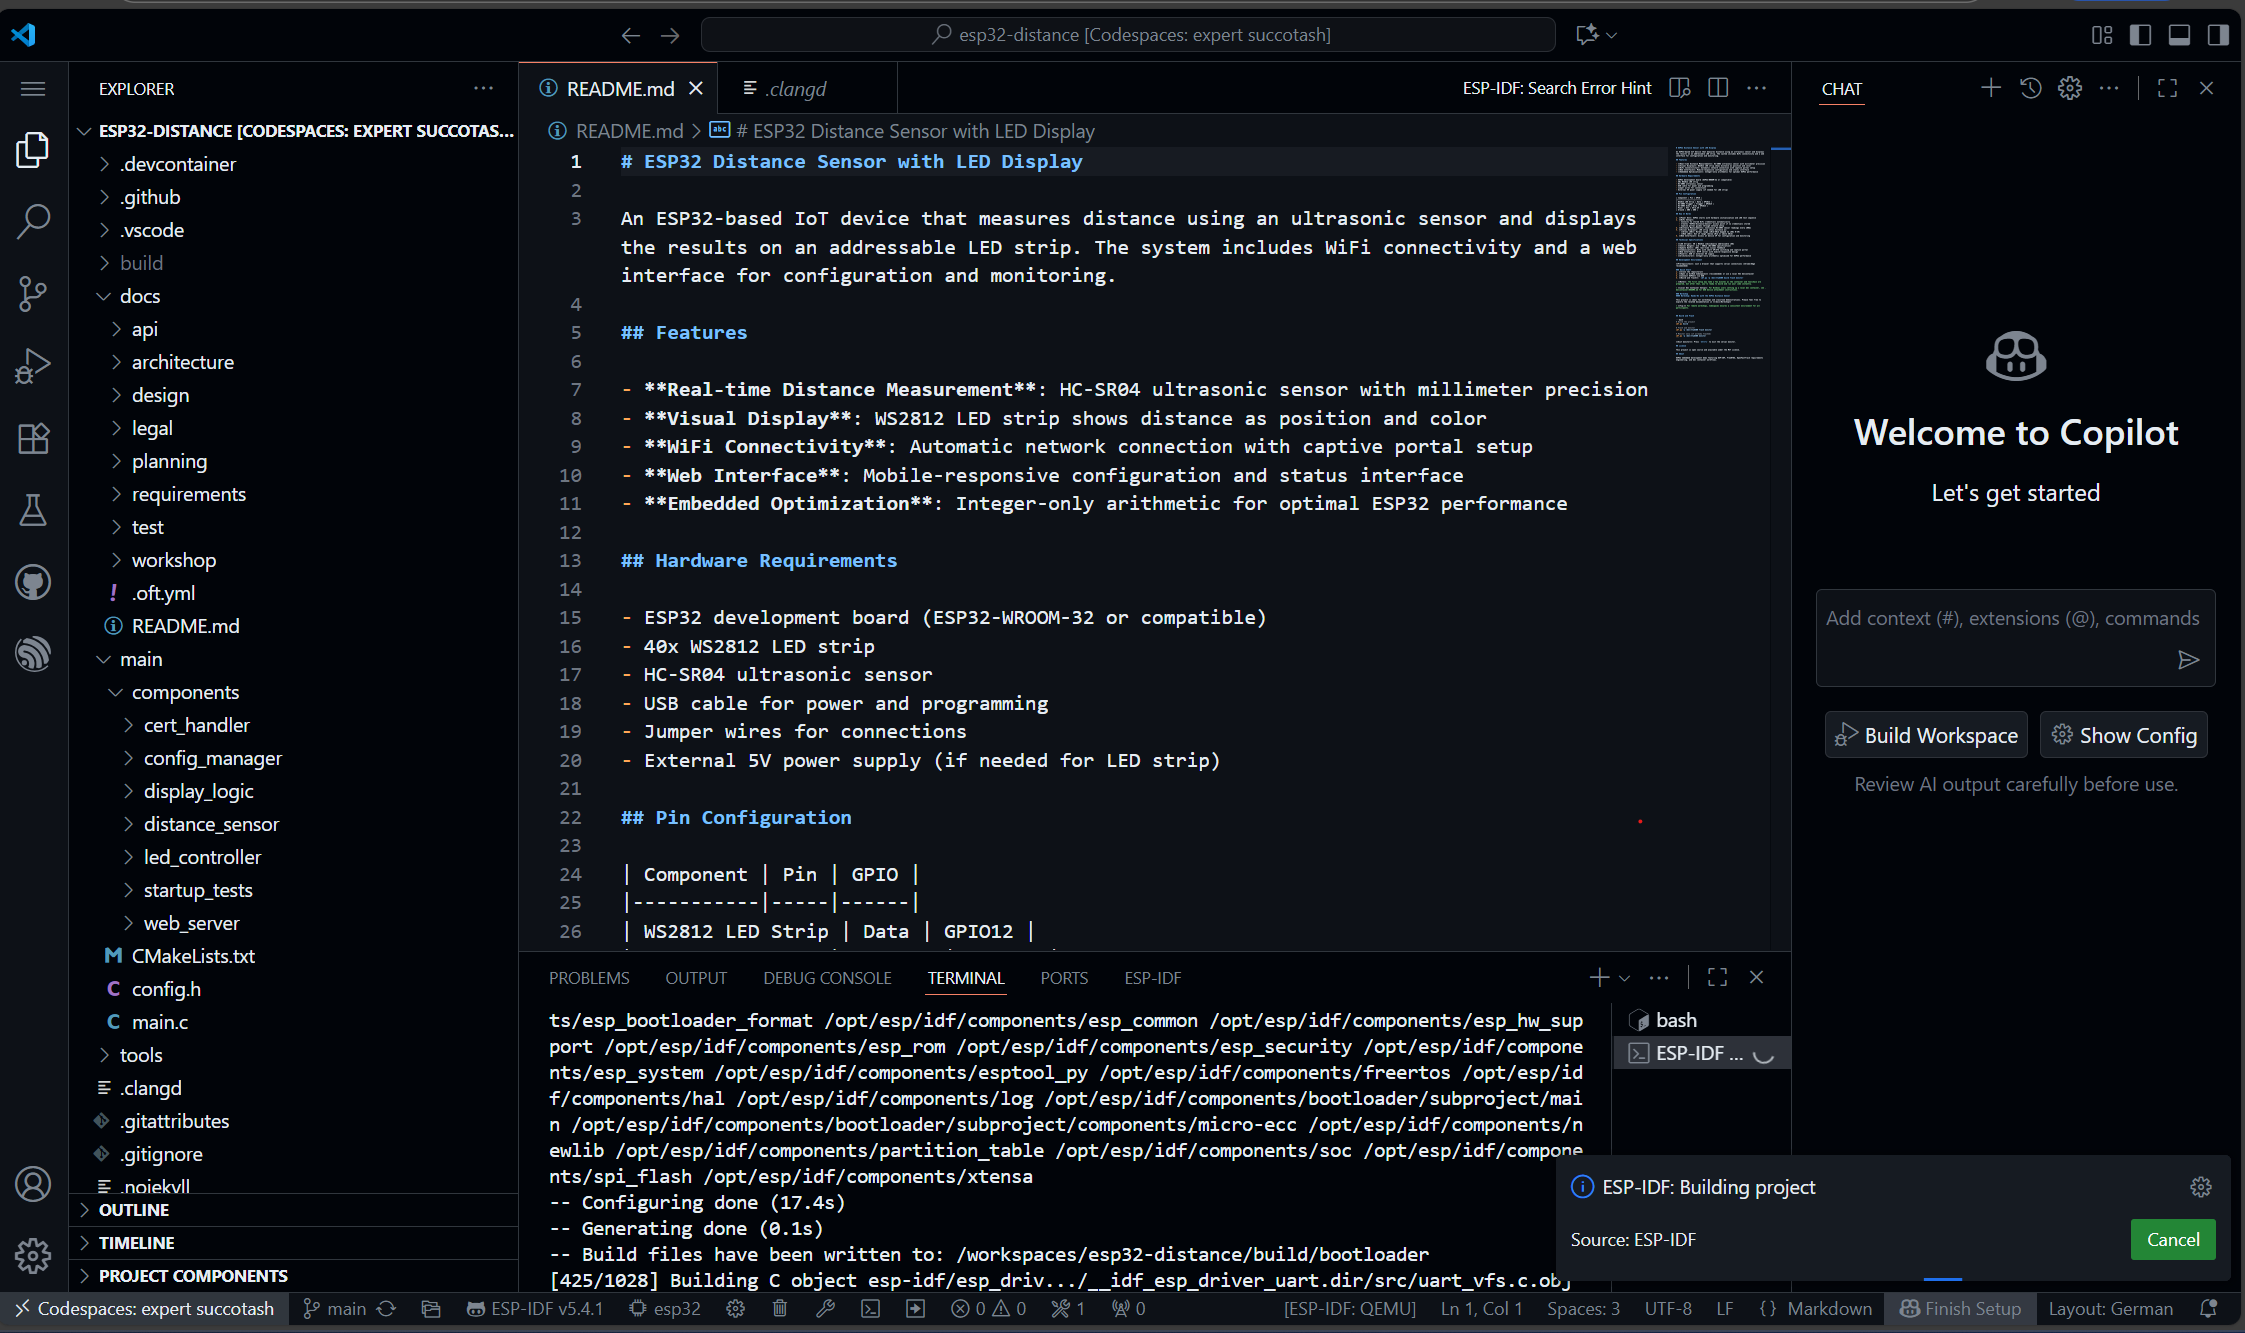The image size is (2245, 1333).
Task: Open the ESP-IDF Espressif explorer view
Action: tap(33, 654)
